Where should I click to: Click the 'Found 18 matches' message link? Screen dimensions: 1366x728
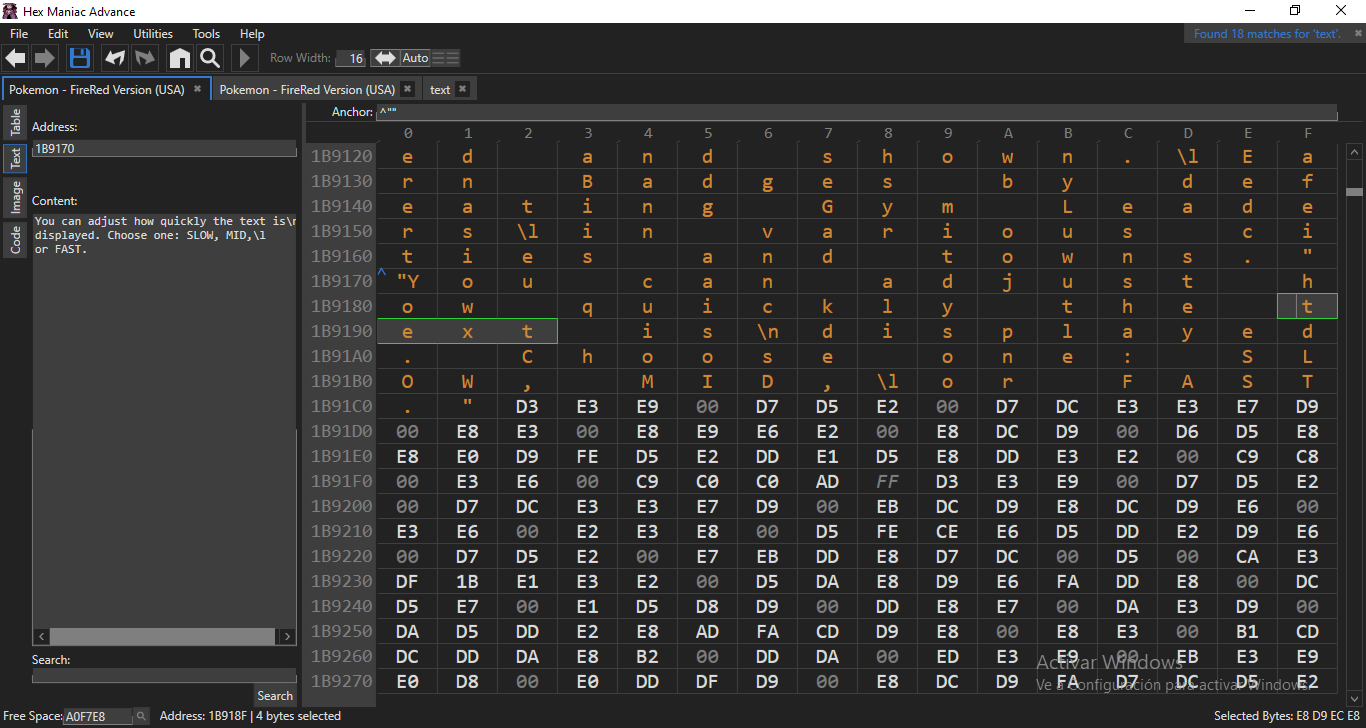pyautogui.click(x=1266, y=34)
